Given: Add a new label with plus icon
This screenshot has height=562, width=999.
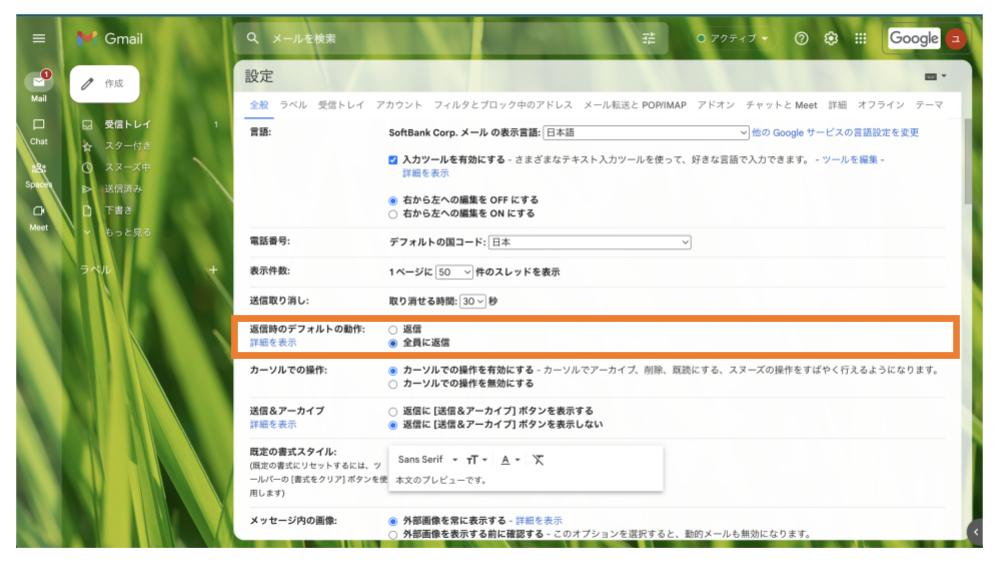Looking at the screenshot, I should (213, 270).
